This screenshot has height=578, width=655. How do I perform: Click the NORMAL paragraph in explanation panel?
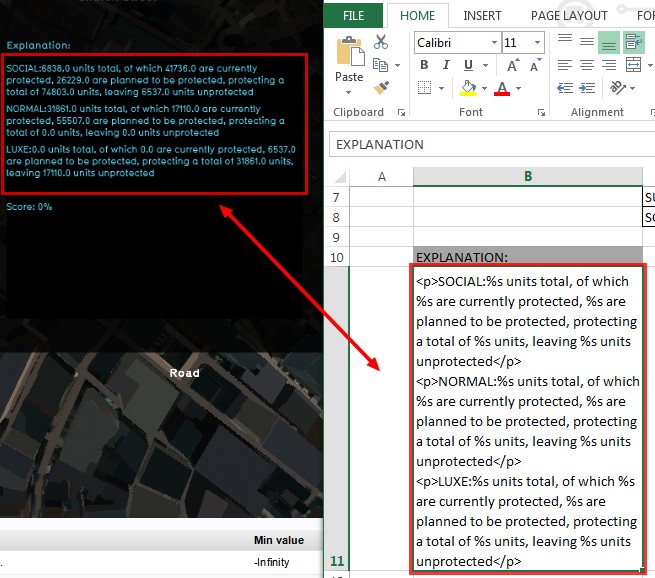(145, 121)
